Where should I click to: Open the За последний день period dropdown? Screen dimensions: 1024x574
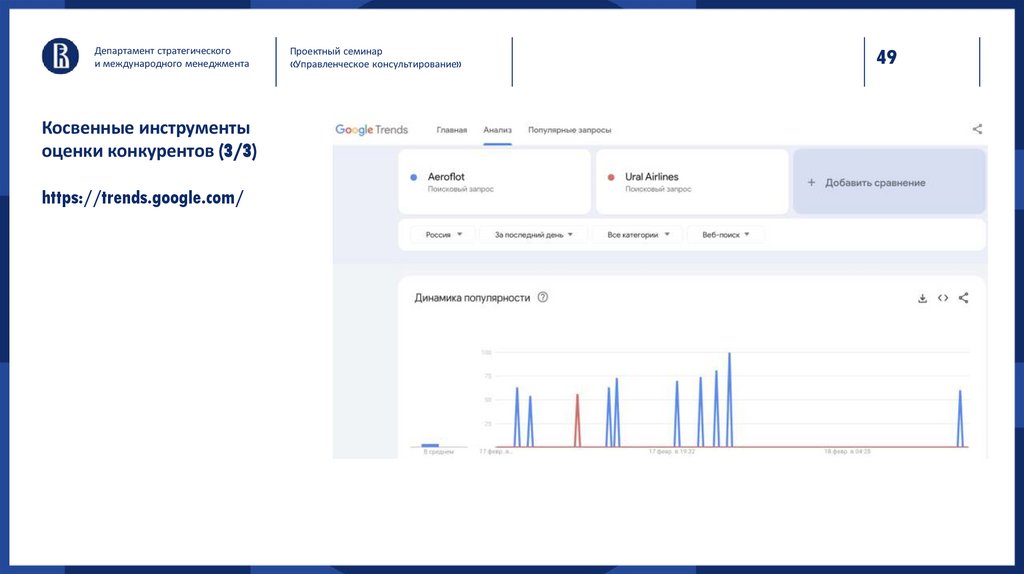coord(534,234)
